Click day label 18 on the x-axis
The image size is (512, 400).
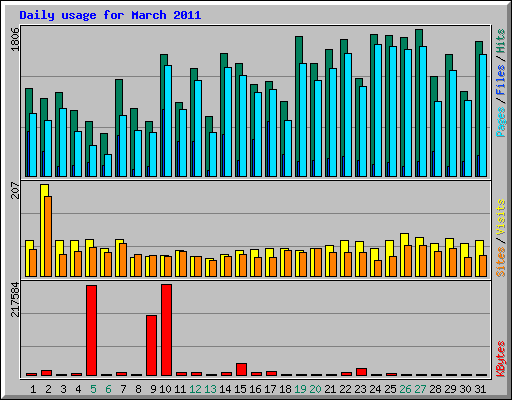(285, 389)
